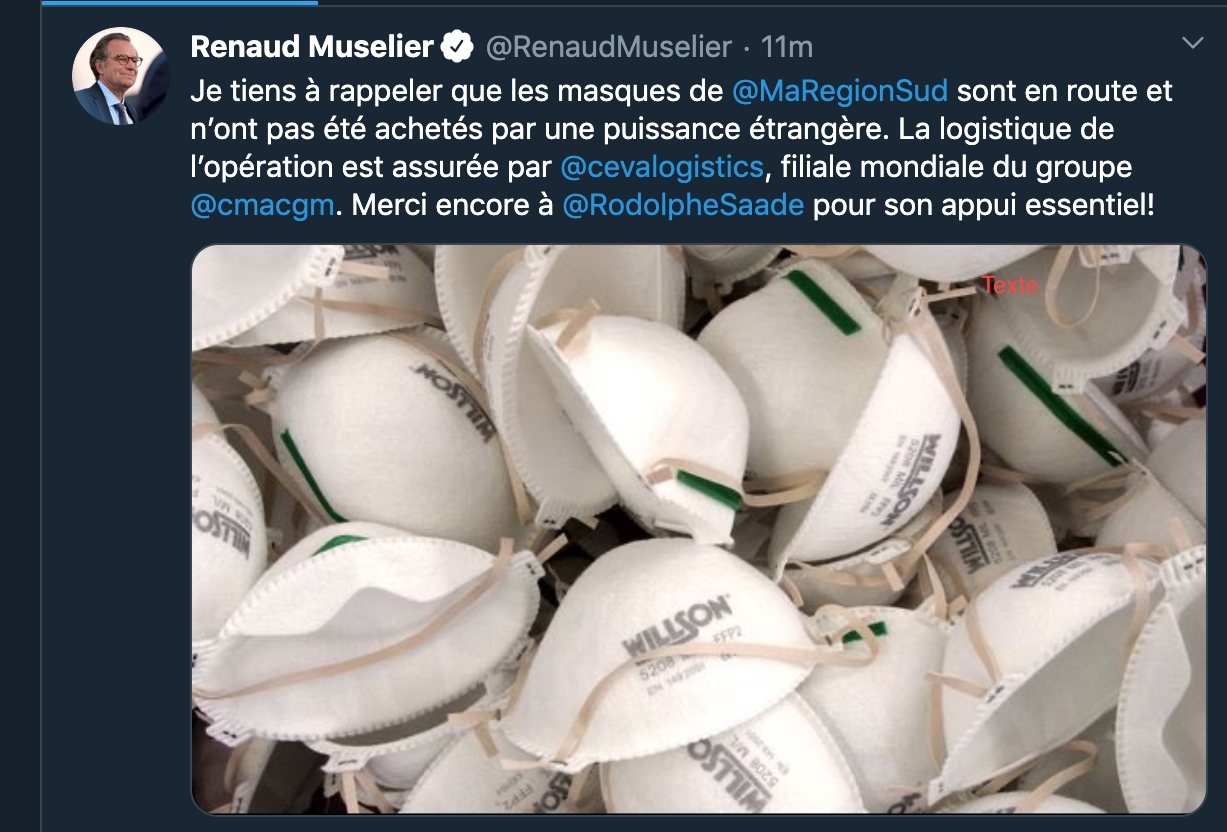The image size is (1227, 832).
Task: Click the verified badge beside Renaud Muselier
Action: pos(458,46)
